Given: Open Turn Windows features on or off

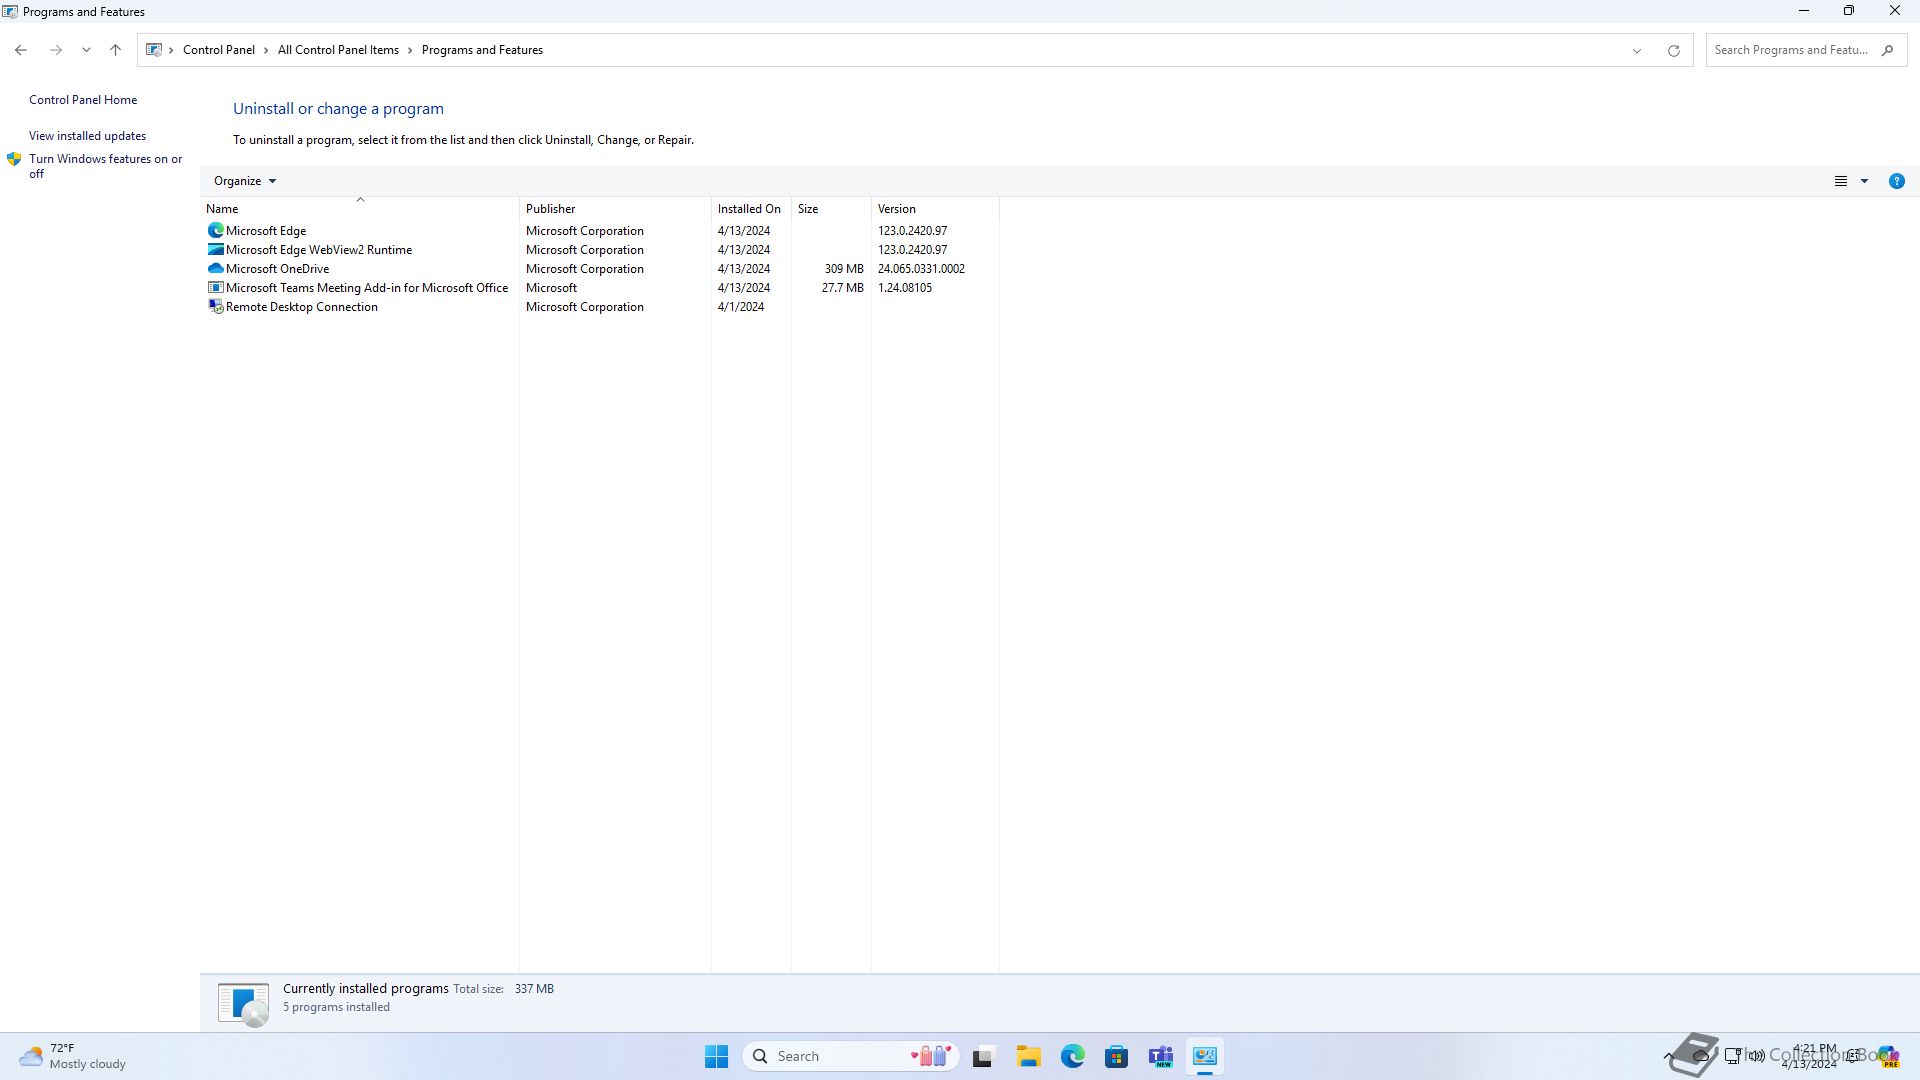Looking at the screenshot, I should coord(105,166).
